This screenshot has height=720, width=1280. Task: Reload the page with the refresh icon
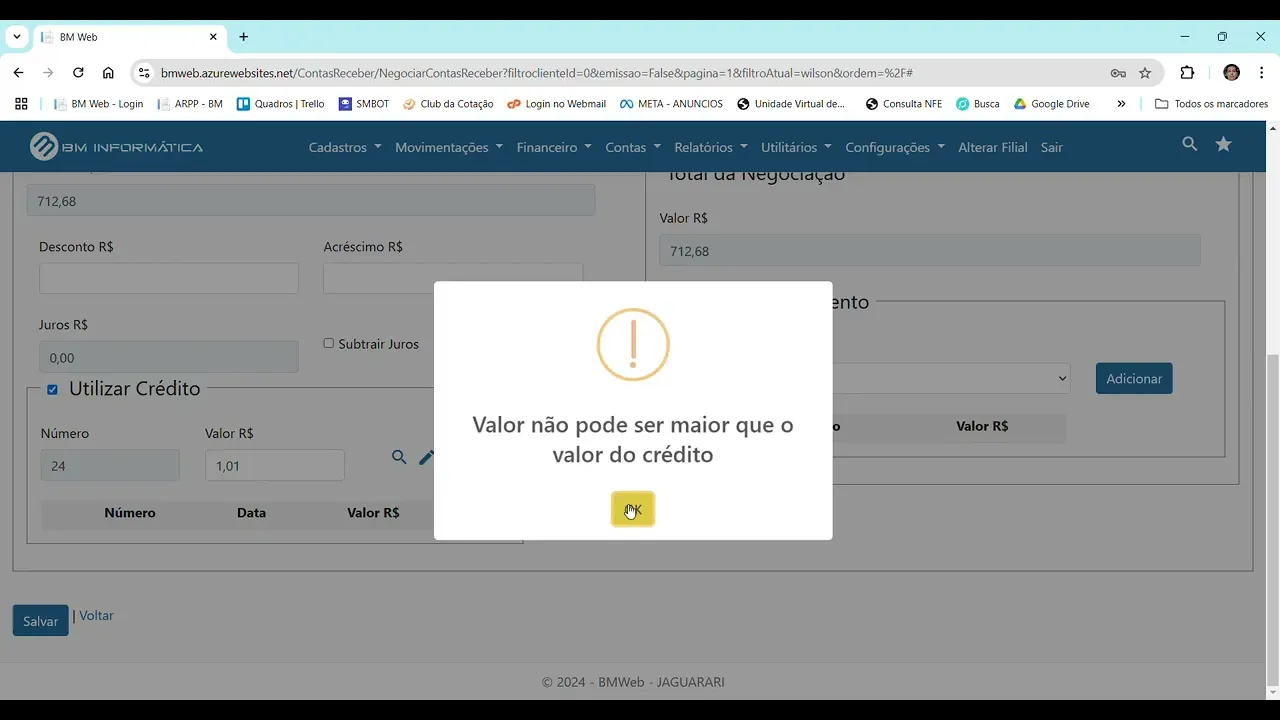tap(78, 73)
